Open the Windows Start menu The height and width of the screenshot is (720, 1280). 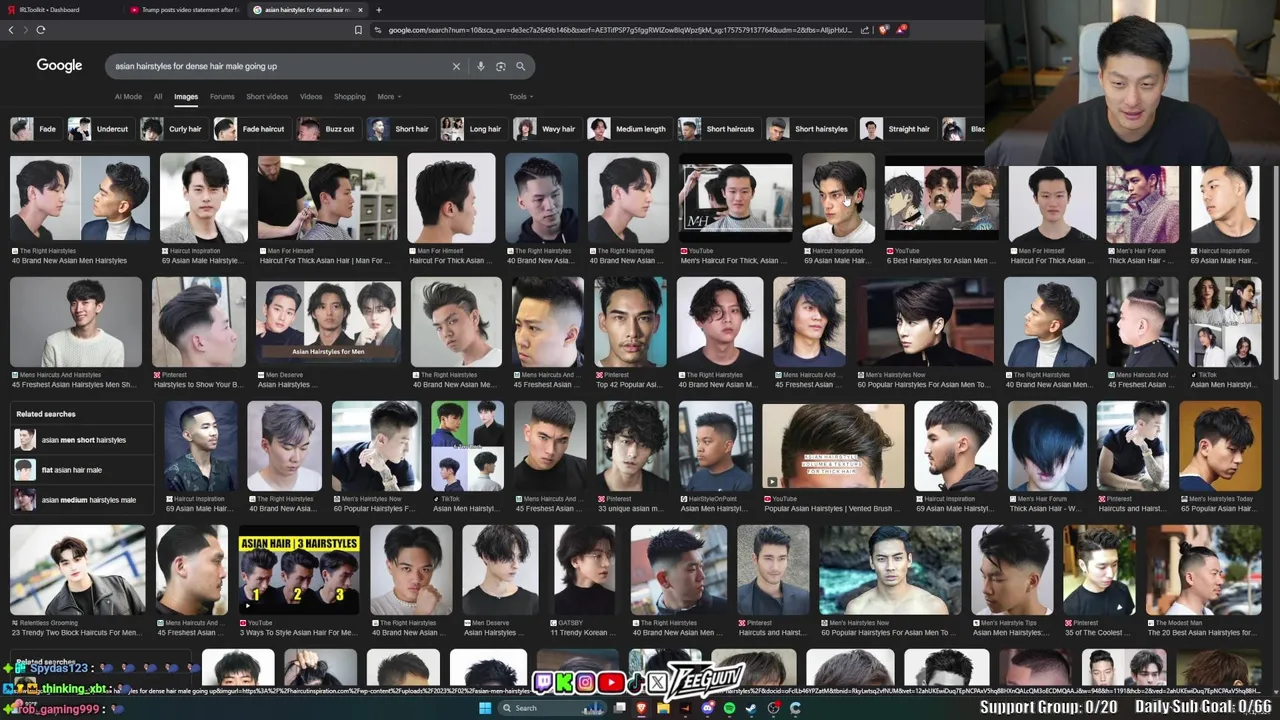tap(485, 708)
